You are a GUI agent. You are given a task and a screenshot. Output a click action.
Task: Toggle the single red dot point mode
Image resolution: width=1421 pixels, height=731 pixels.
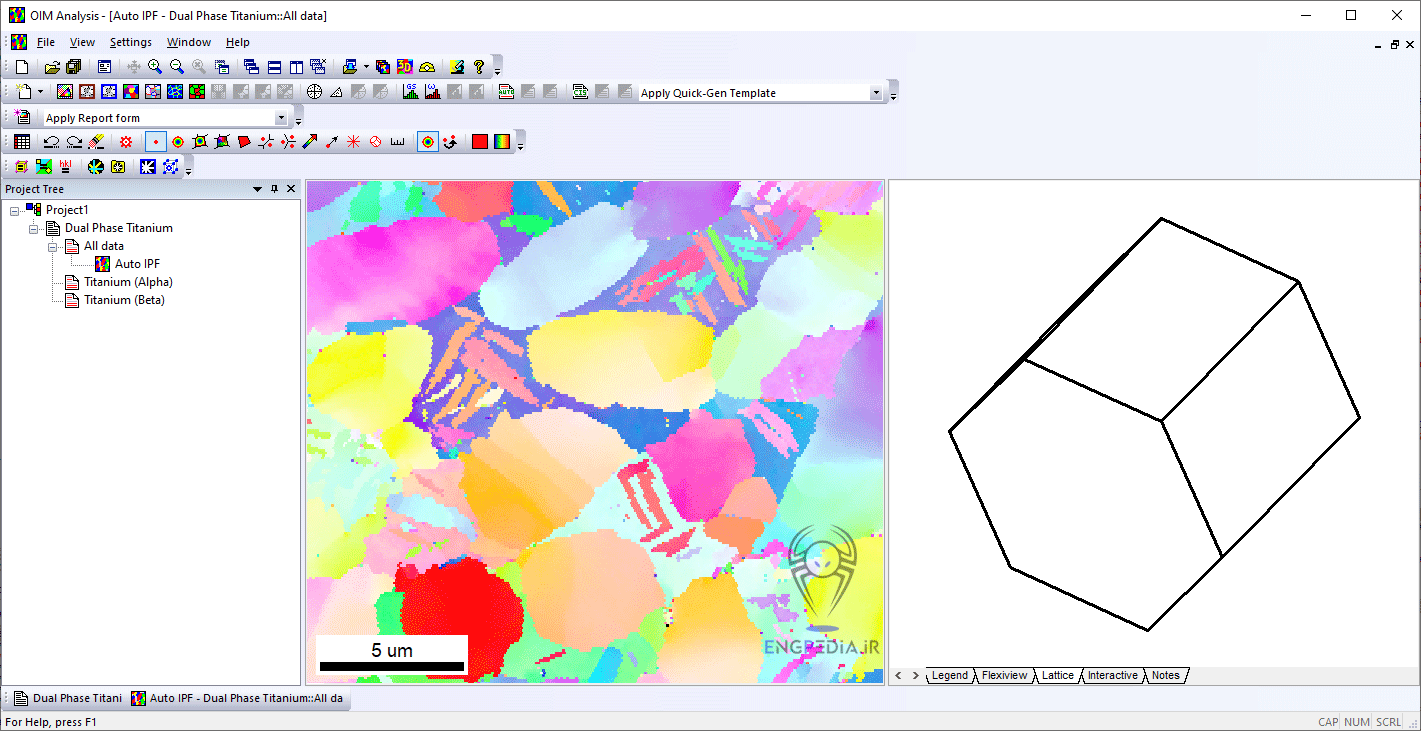tap(156, 142)
